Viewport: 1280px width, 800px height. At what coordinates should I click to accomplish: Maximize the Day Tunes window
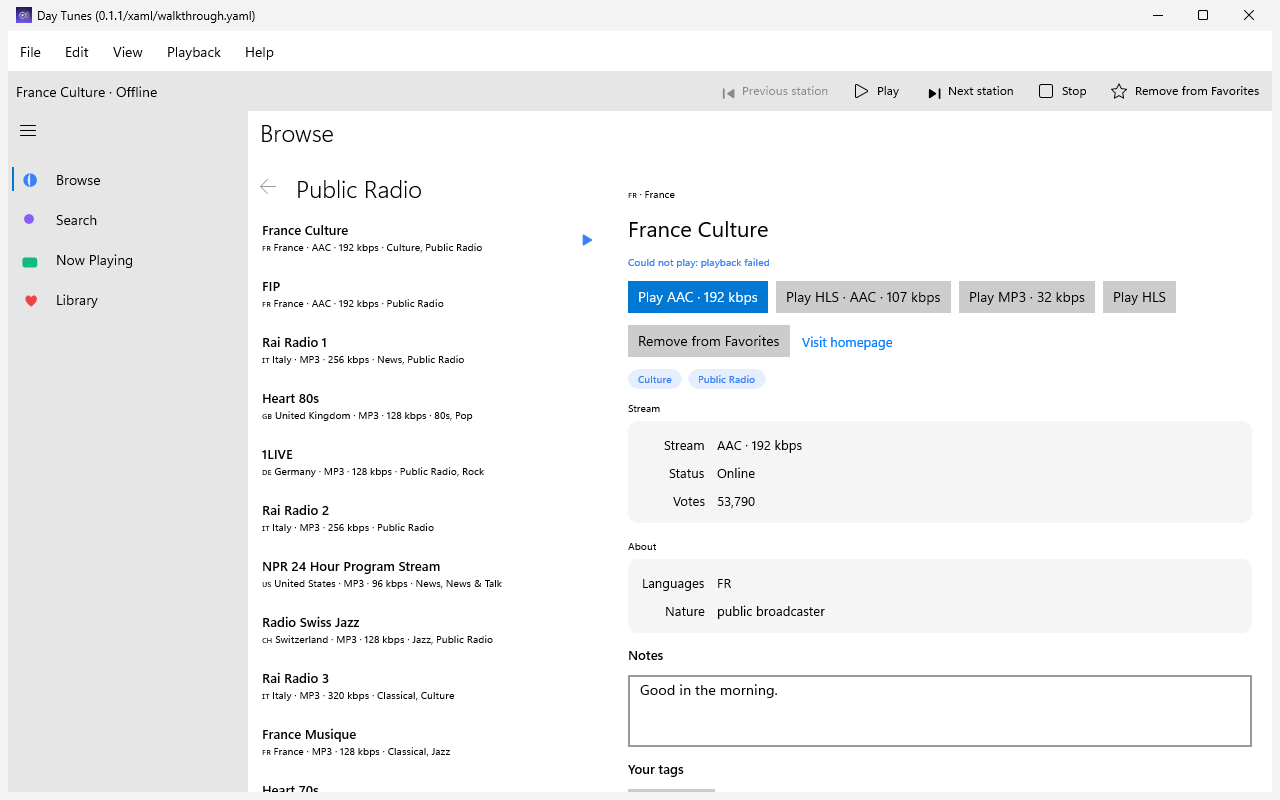(1203, 15)
